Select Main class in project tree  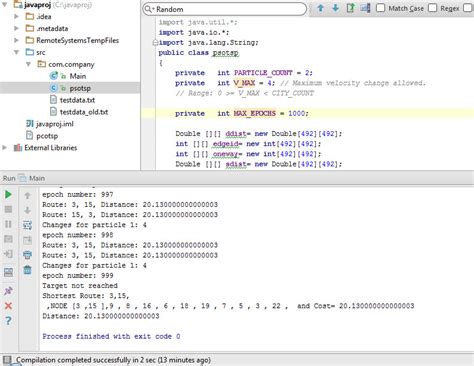click(x=78, y=76)
